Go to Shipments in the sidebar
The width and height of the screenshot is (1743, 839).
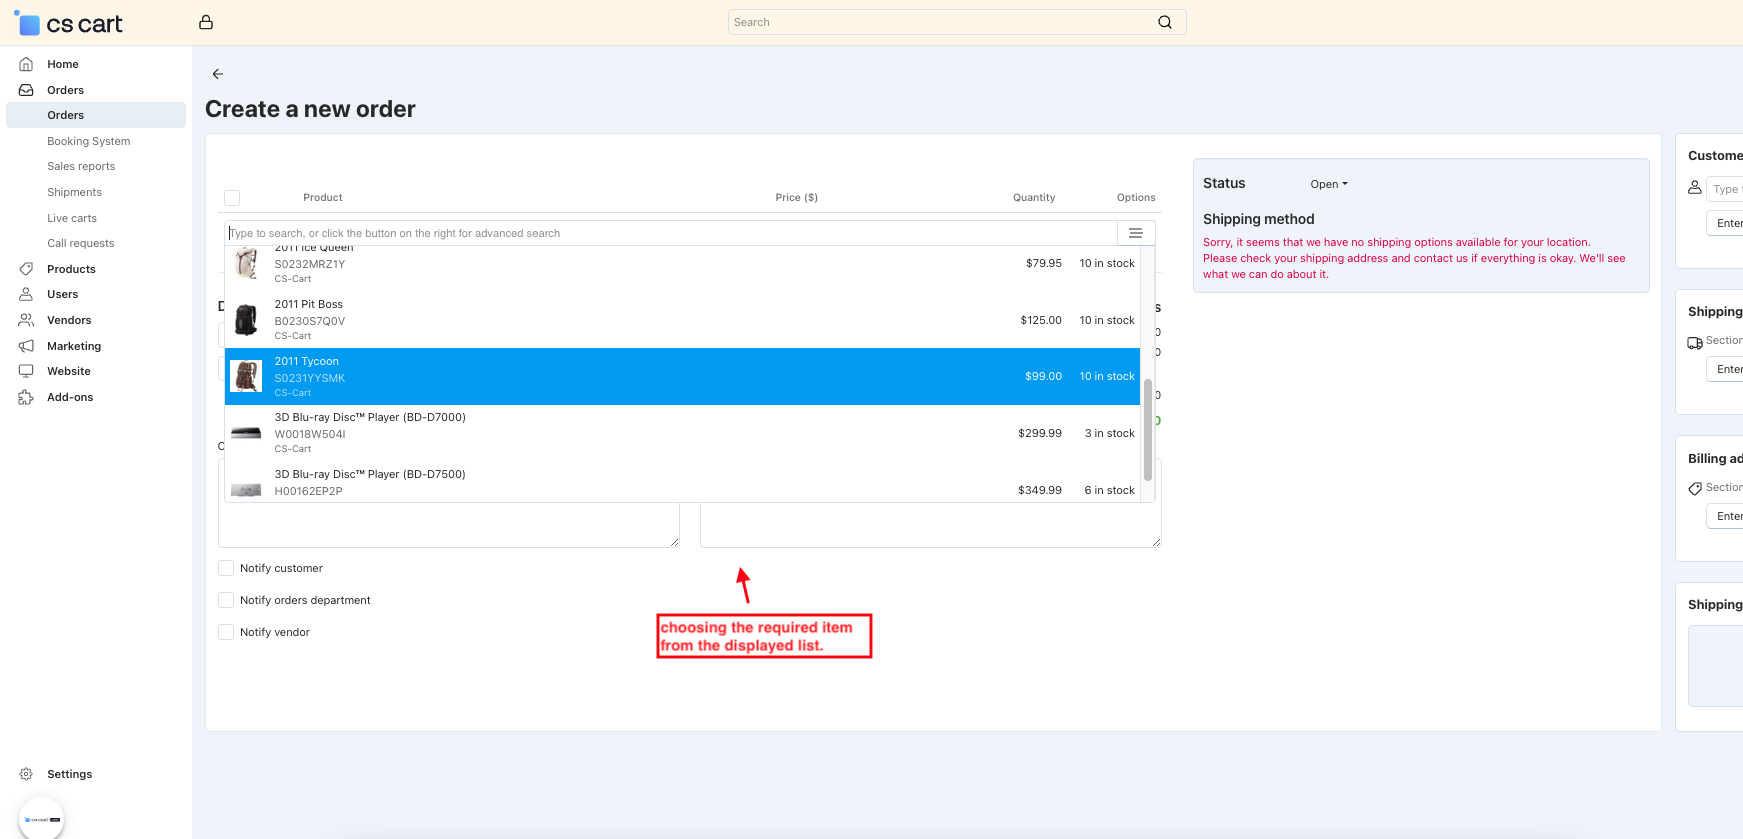pos(74,192)
